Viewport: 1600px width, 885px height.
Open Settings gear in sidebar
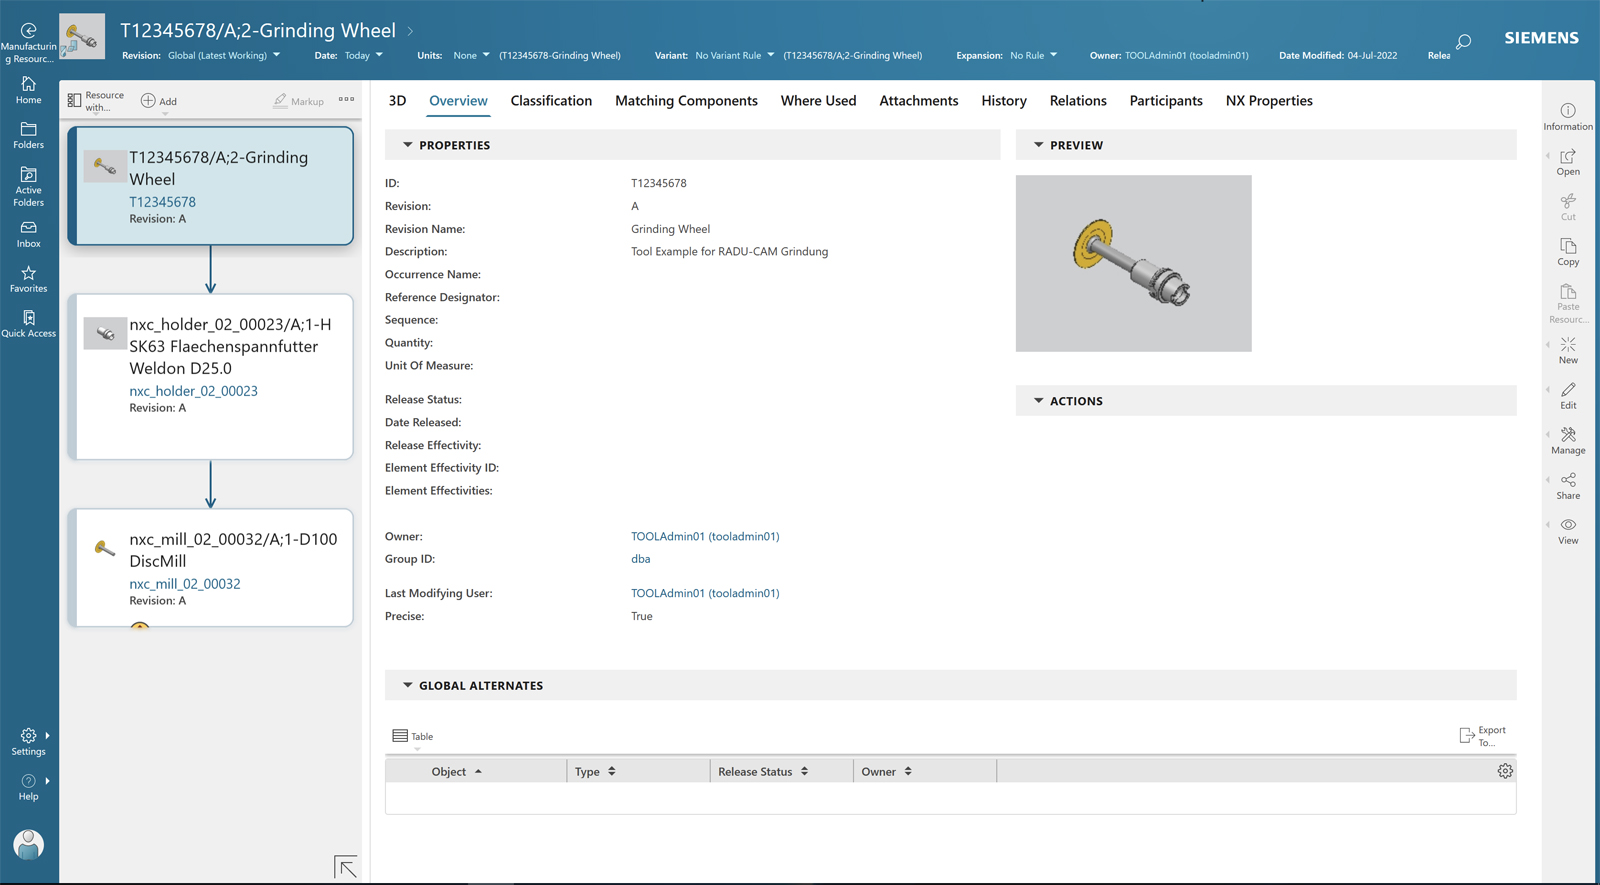28,742
